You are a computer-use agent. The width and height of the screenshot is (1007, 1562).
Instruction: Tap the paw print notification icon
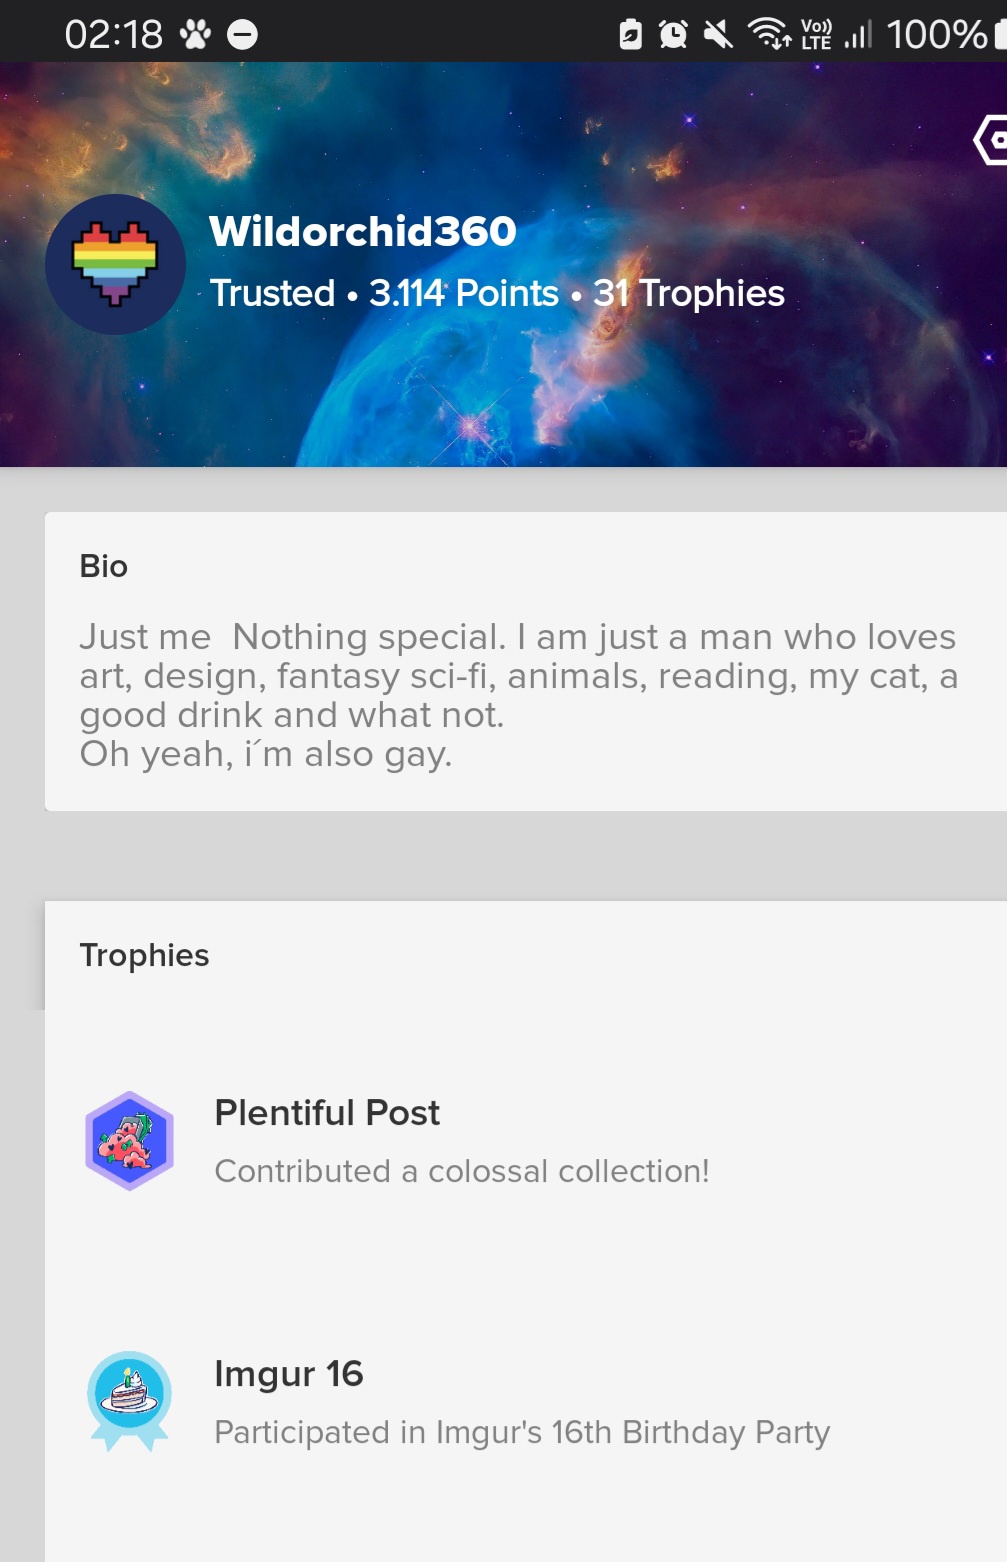pyautogui.click(x=195, y=35)
